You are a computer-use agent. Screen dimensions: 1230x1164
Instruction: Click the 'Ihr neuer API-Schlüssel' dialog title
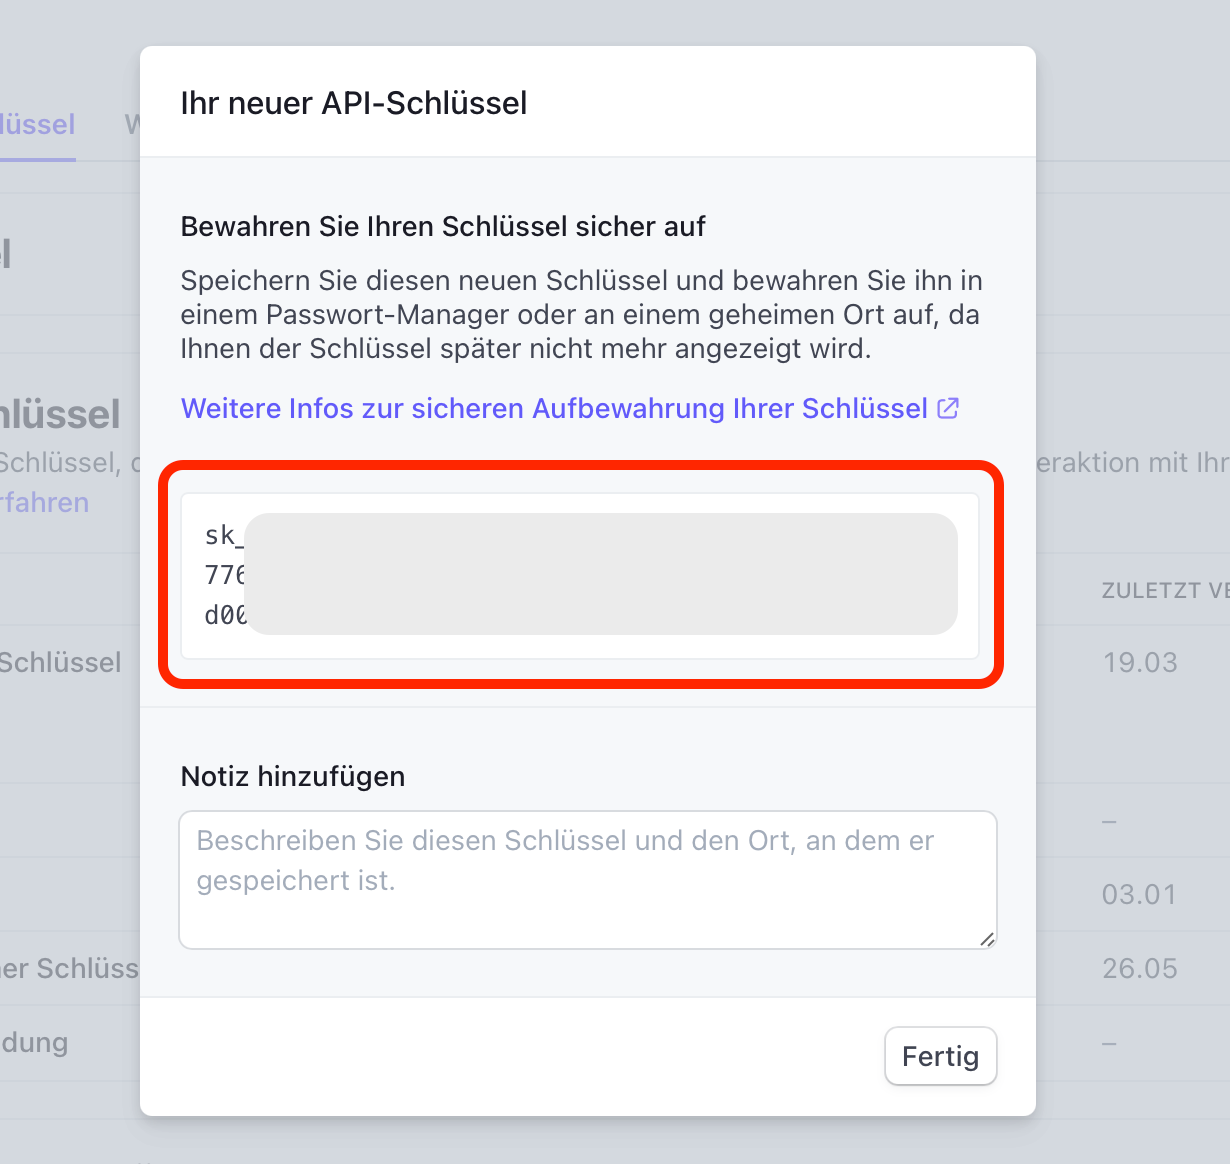point(353,103)
